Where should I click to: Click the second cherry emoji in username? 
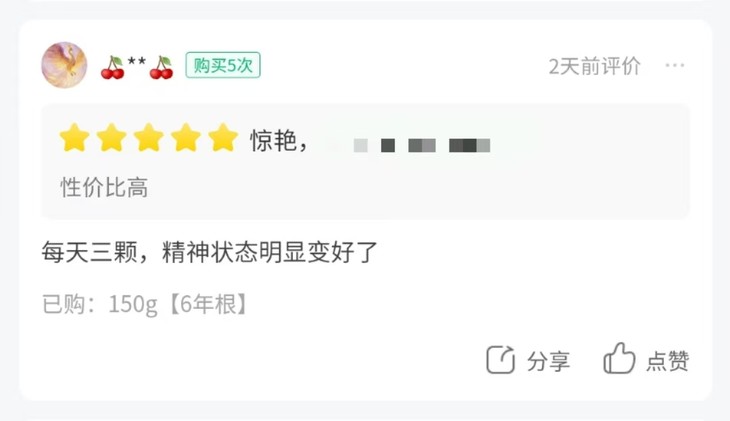pyautogui.click(x=161, y=68)
